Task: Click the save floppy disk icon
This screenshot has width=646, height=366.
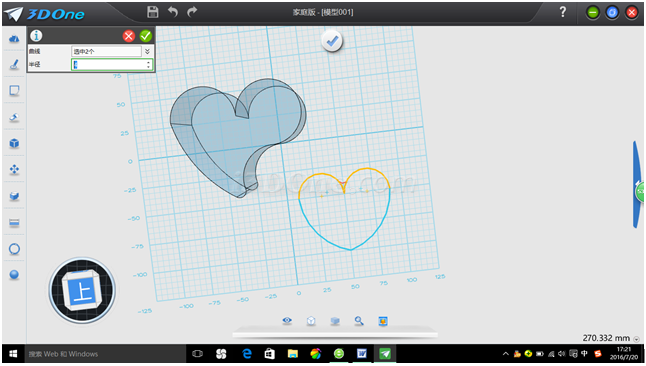Action: pos(153,12)
